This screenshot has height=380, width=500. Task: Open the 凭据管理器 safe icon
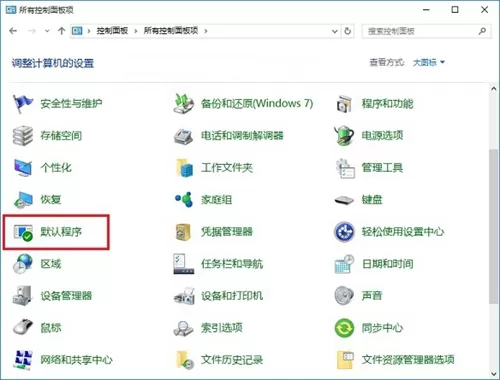coord(183,232)
